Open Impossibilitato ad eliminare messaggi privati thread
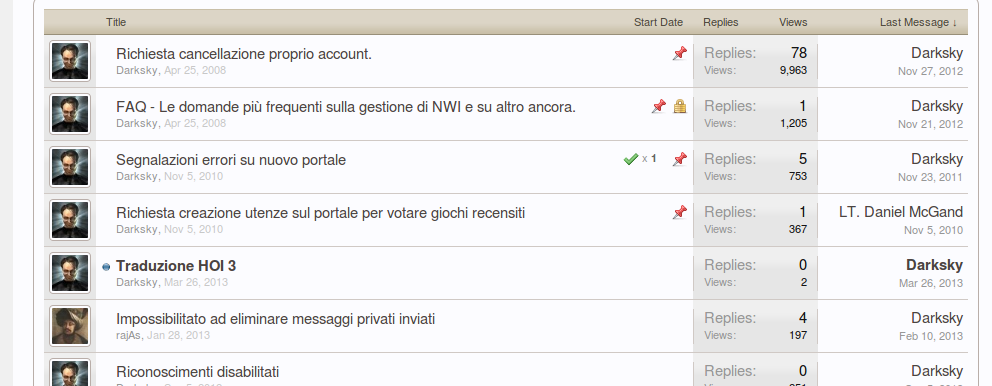Image resolution: width=992 pixels, height=386 pixels. point(275,318)
